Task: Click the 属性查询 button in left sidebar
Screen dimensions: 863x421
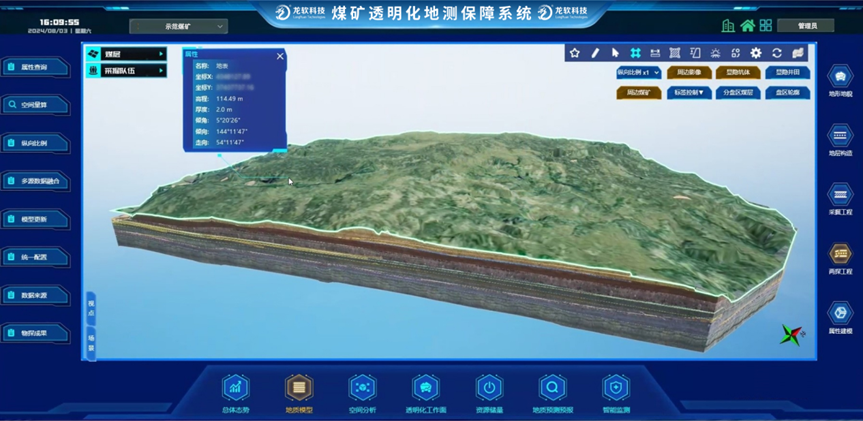Action: (36, 67)
